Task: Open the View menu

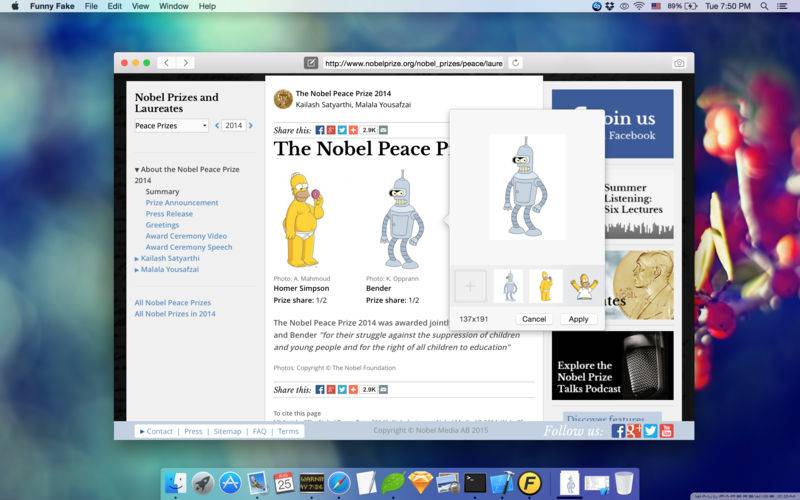Action: point(140,6)
